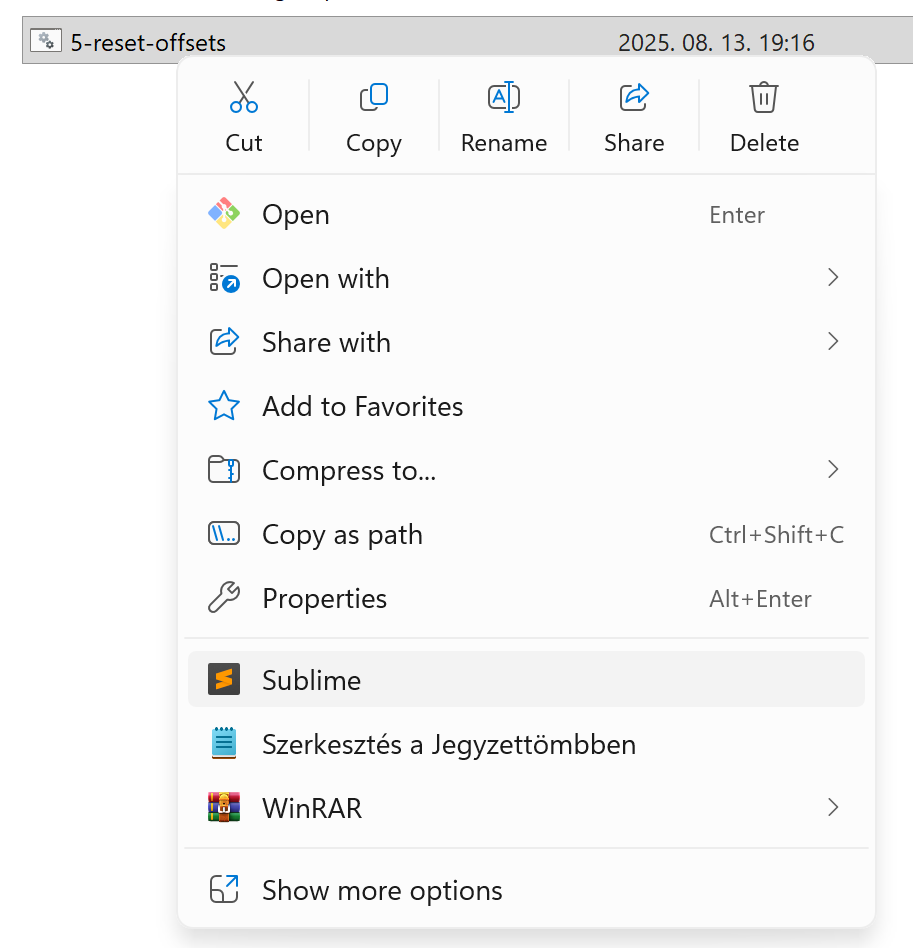Select Open from the context menu
The image size is (913, 948).
click(x=296, y=215)
